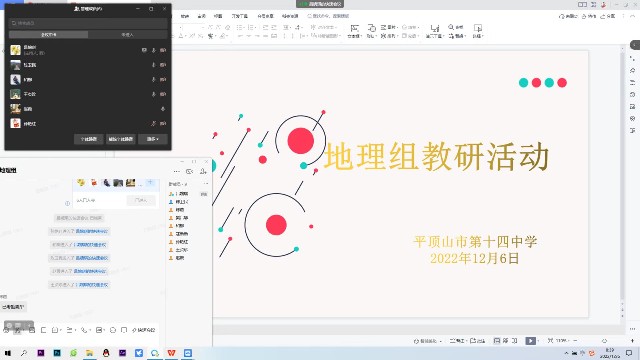The width and height of the screenshot is (640, 360).
Task: Toggle the camera icon of the second participant
Action: (163, 65)
